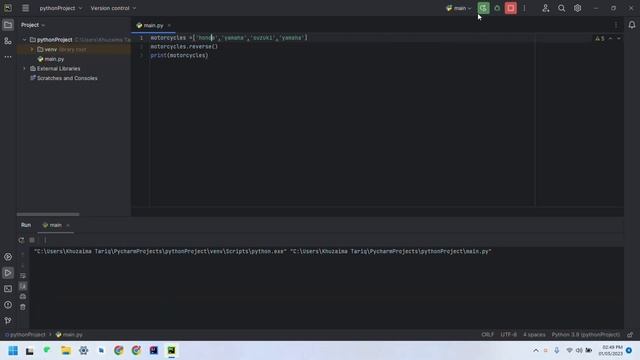Stop the running program with red Stop button
This screenshot has height=360, width=640.
tap(511, 8)
